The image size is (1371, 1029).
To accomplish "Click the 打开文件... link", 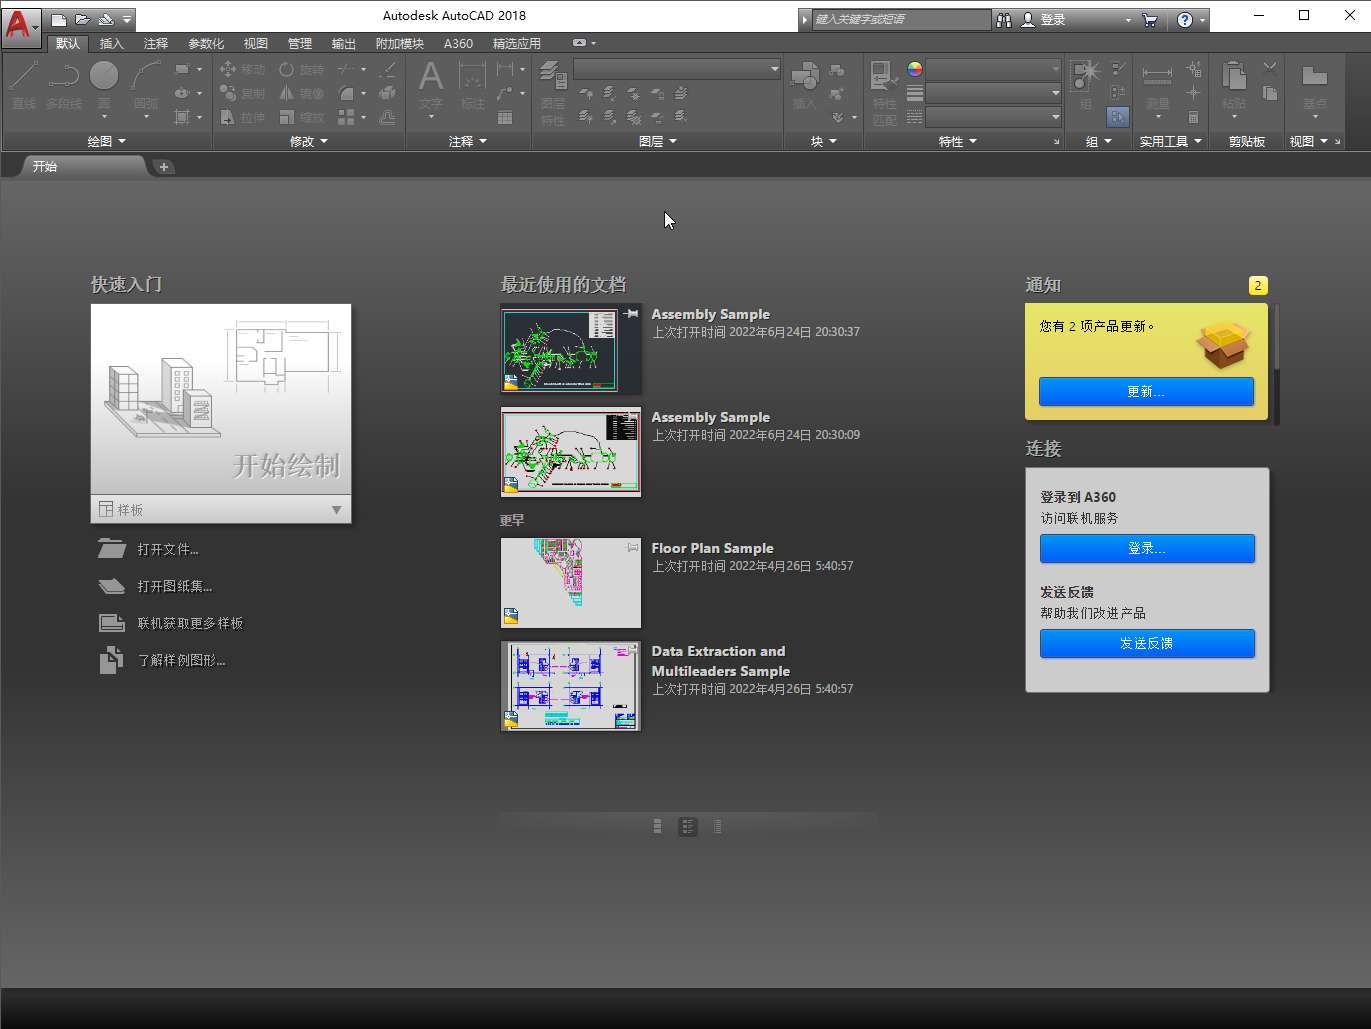I will pos(168,549).
